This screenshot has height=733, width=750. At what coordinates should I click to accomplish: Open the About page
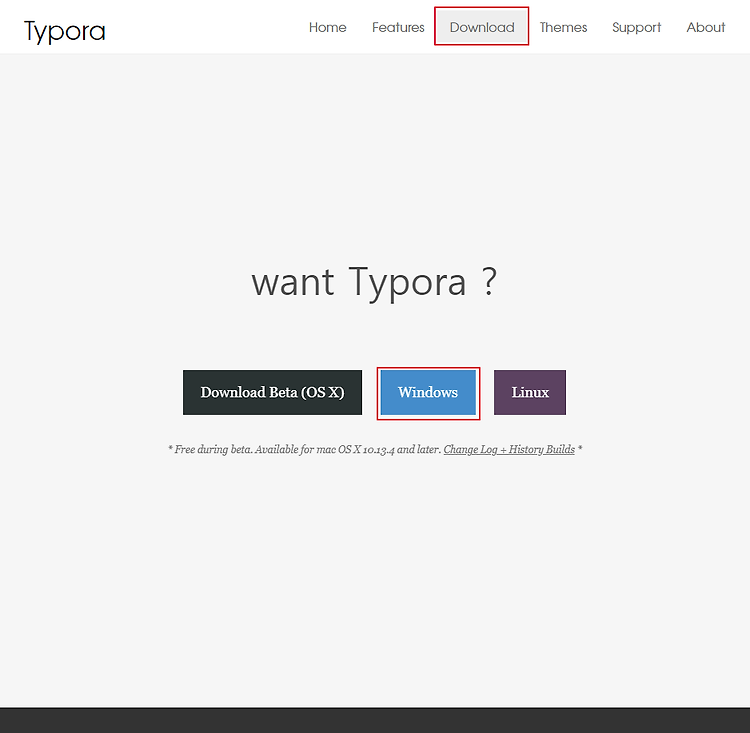pos(706,27)
